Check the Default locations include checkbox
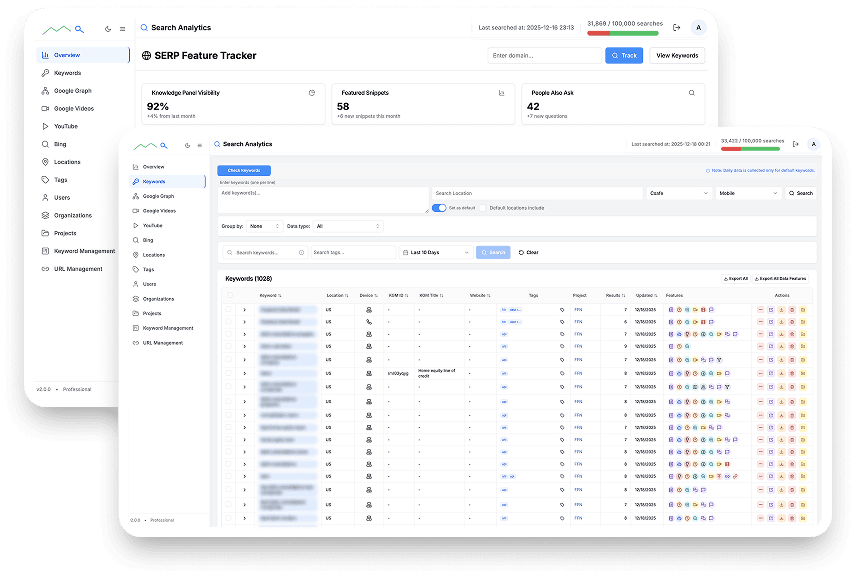856x577 pixels. tap(482, 208)
